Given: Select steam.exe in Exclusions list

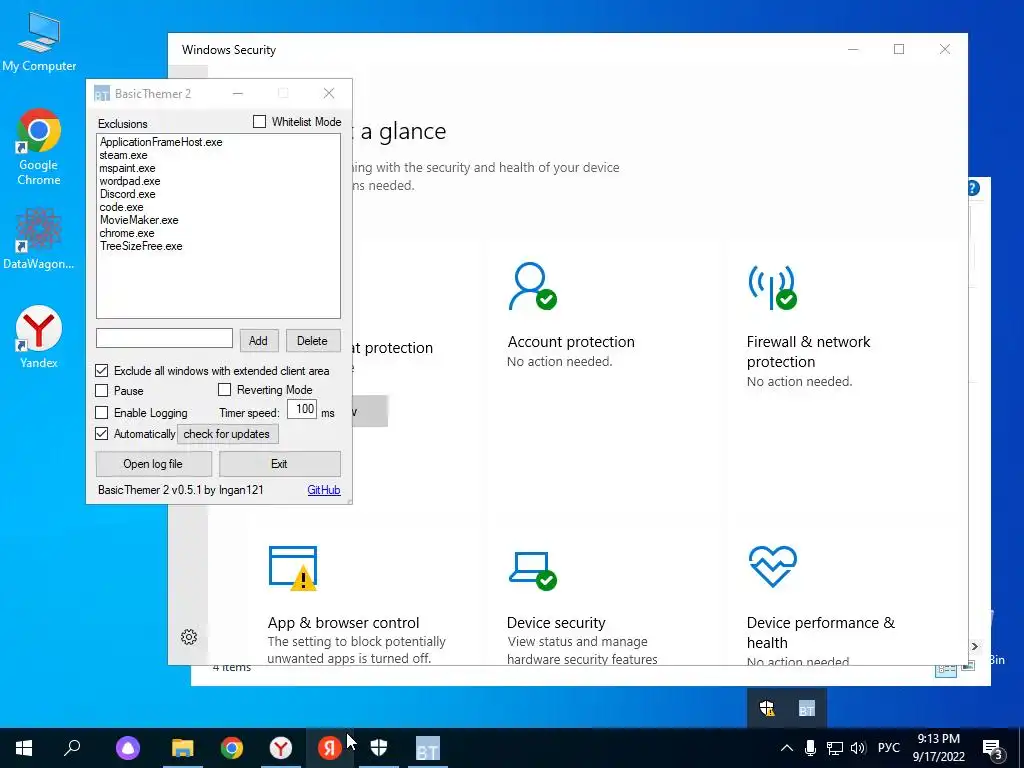Looking at the screenshot, I should coord(123,155).
